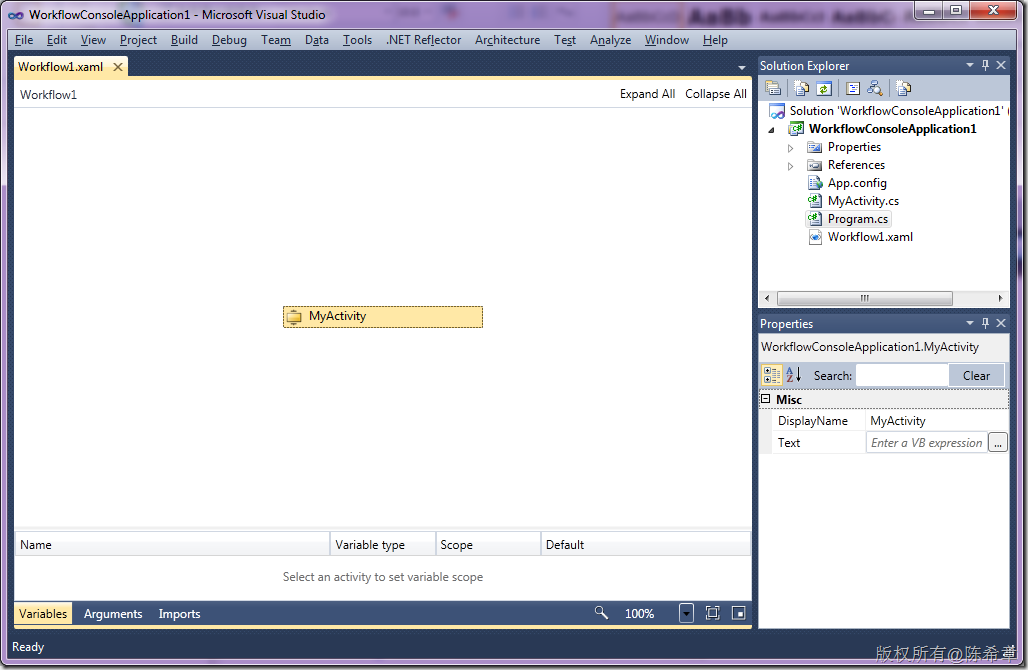Toggle the overview mini-map icon
This screenshot has width=1028, height=670.
[738, 613]
